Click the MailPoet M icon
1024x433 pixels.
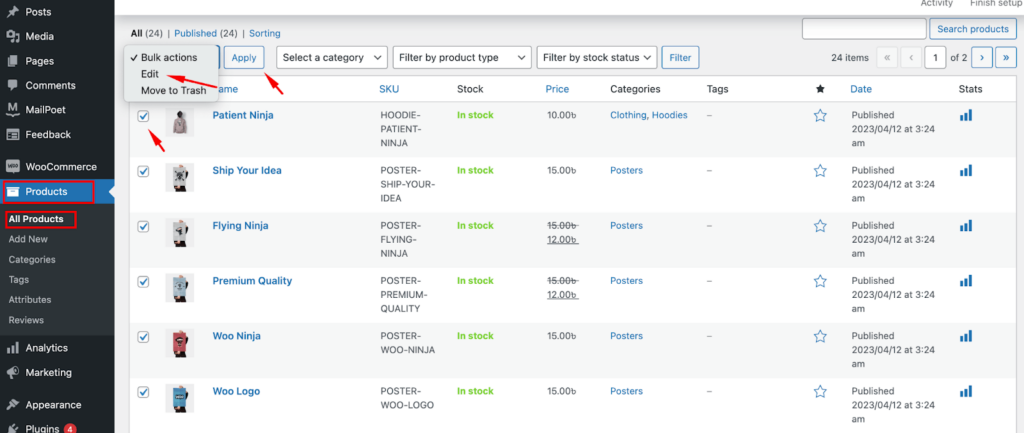[12, 110]
